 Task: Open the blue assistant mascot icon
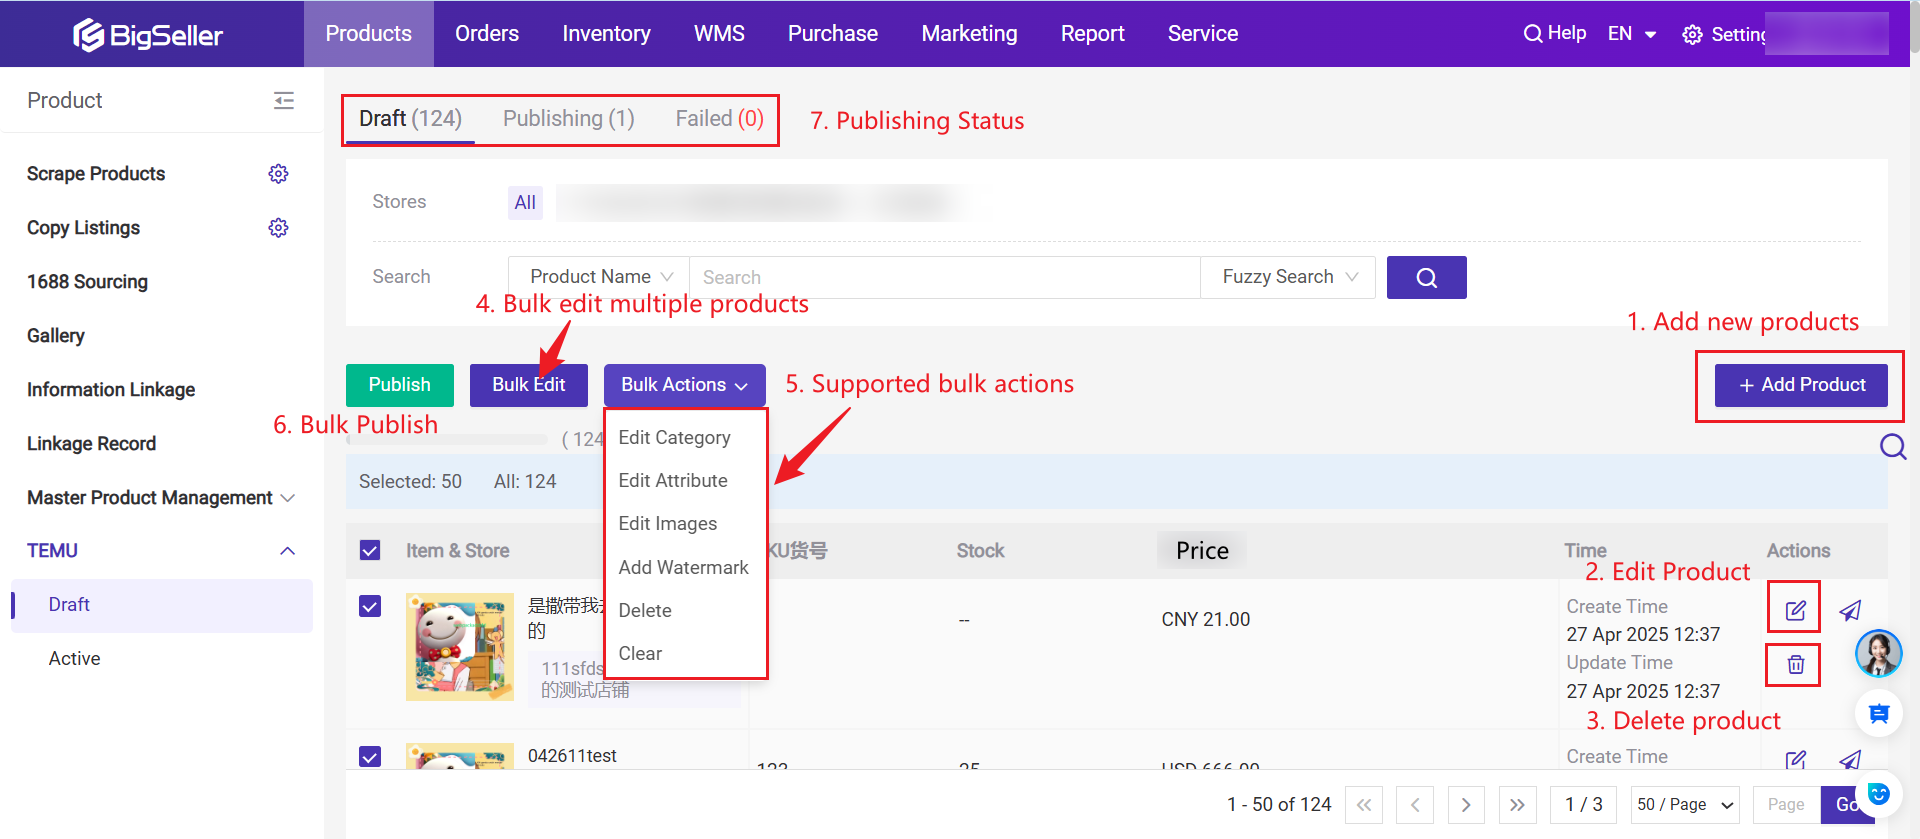[x=1878, y=794]
